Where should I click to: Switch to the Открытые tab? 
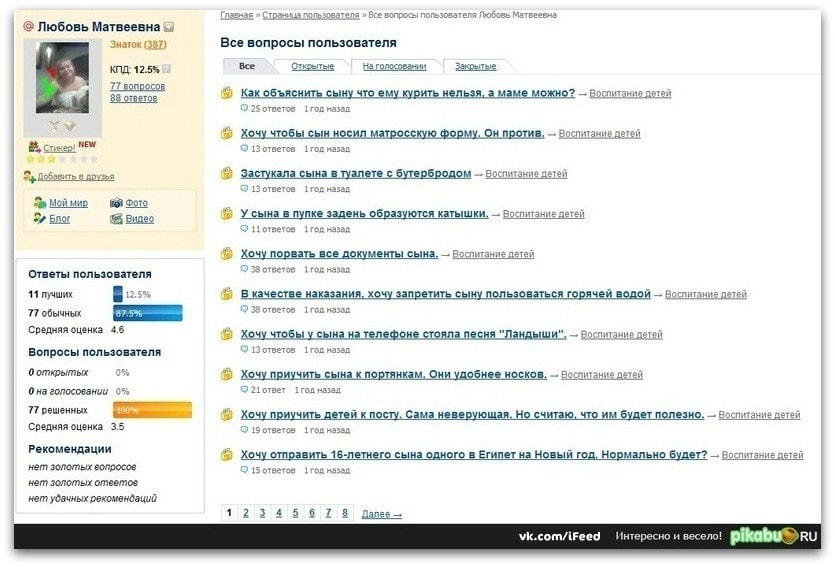pyautogui.click(x=313, y=66)
